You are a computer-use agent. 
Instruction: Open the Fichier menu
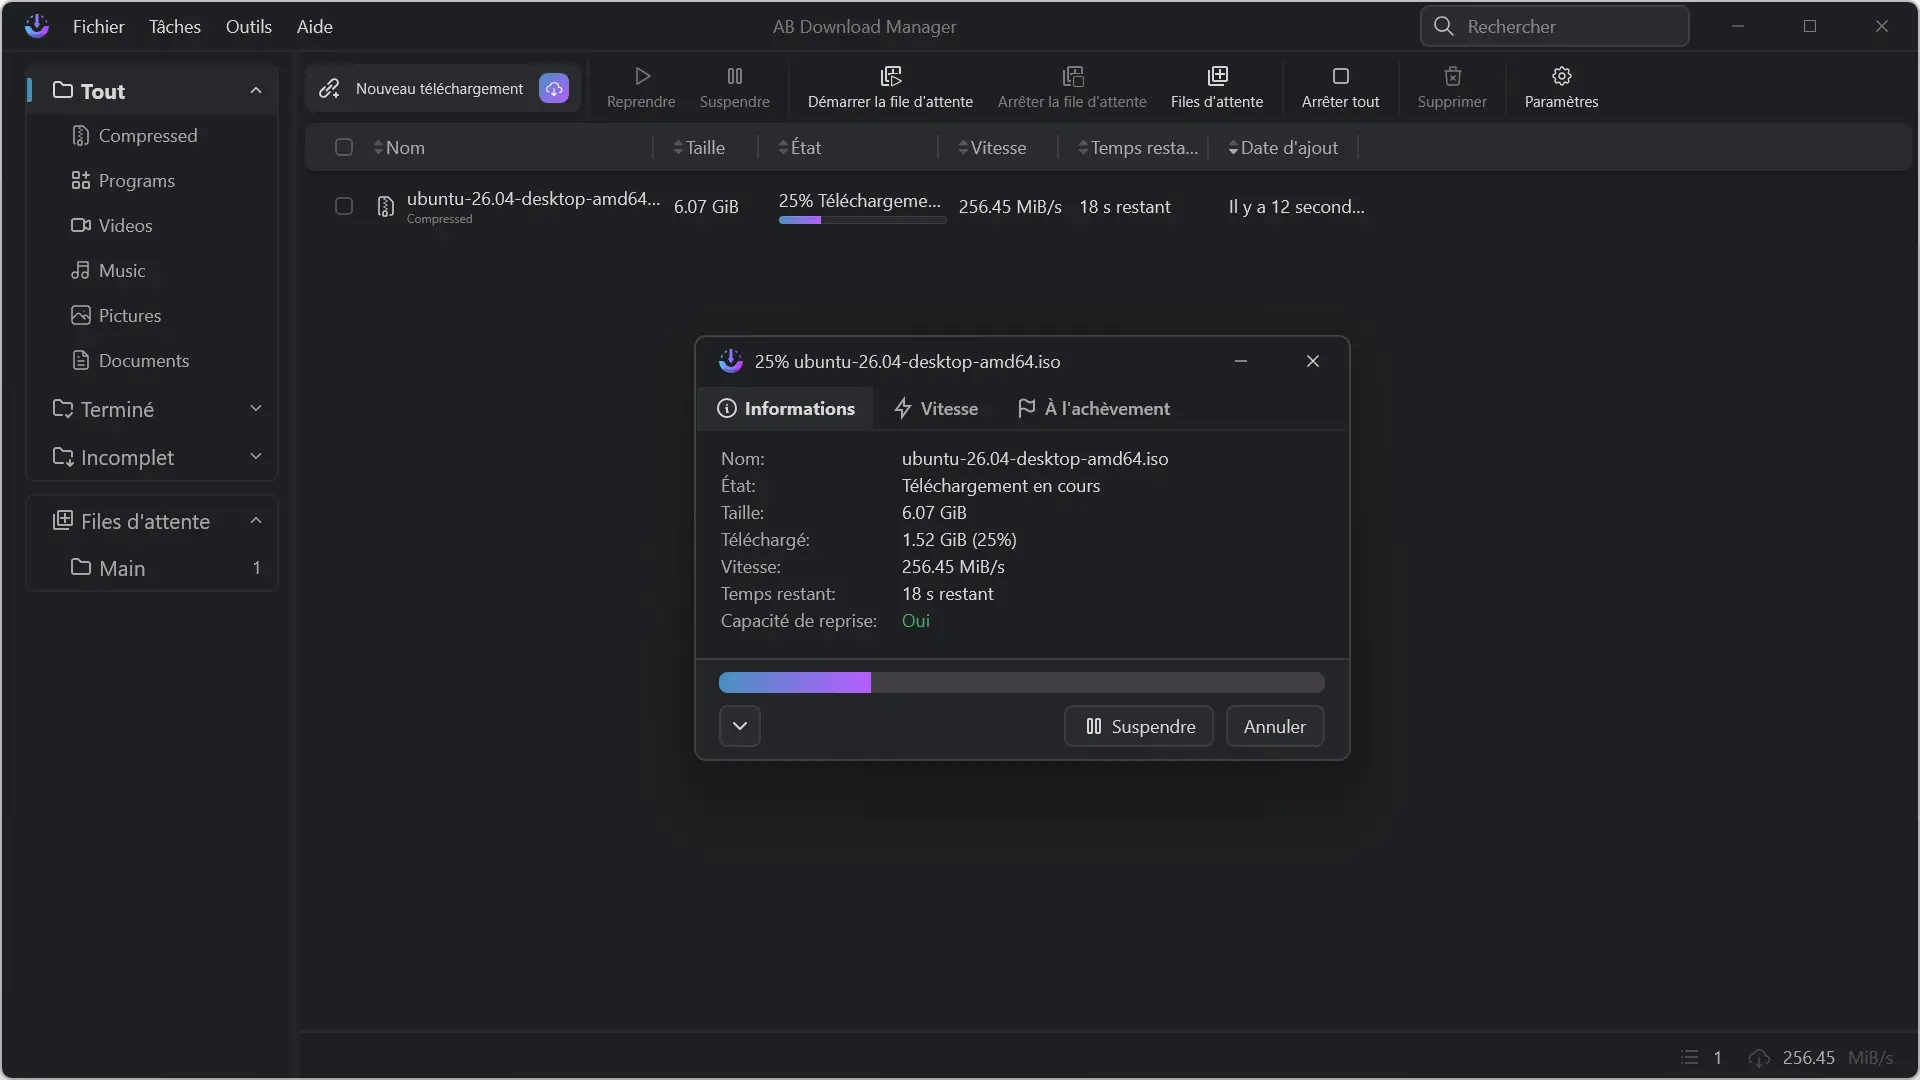tap(98, 26)
